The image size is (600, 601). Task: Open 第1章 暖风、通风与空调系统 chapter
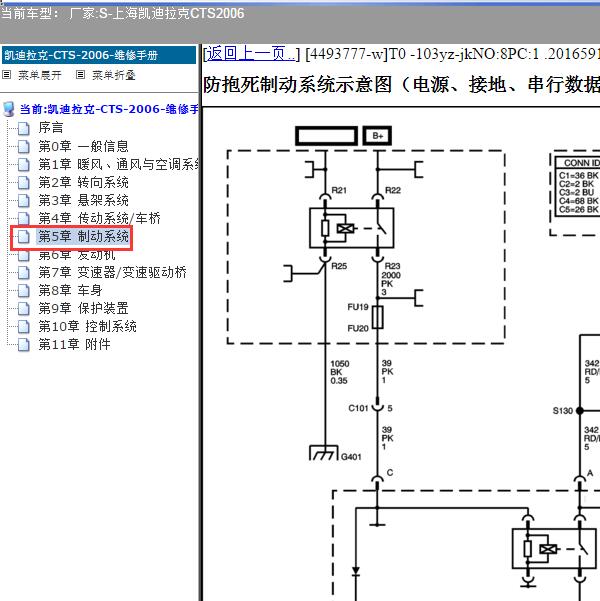tap(118, 164)
